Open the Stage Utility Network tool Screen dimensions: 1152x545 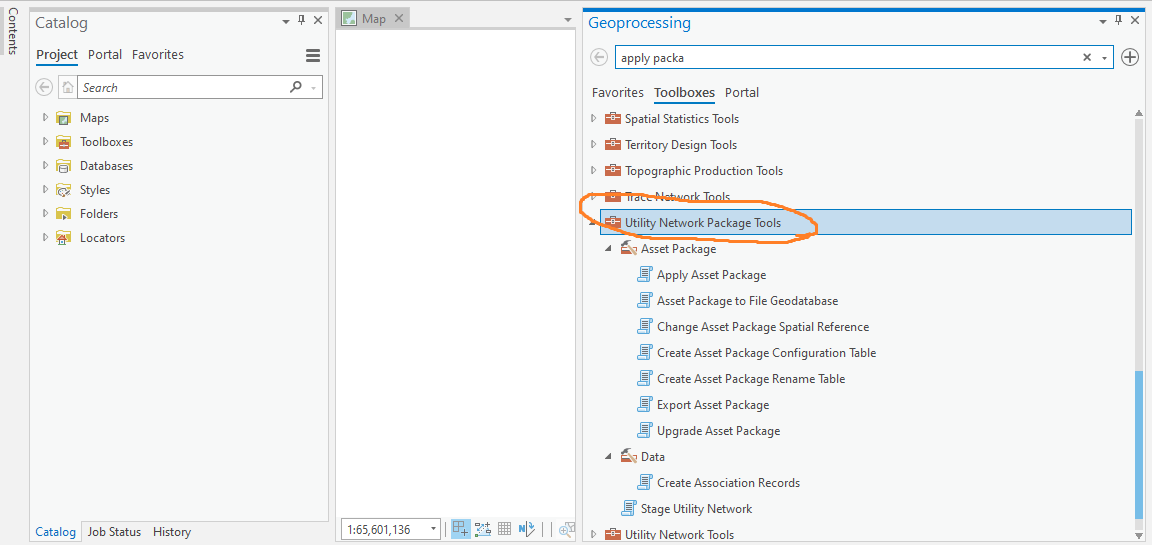click(x=696, y=508)
